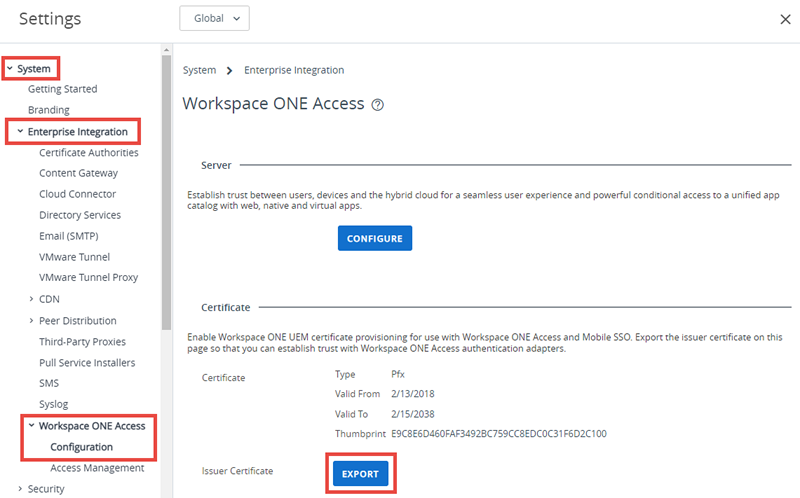This screenshot has width=800, height=498.
Task: Select Cloud Connector item
Action: coord(78,194)
